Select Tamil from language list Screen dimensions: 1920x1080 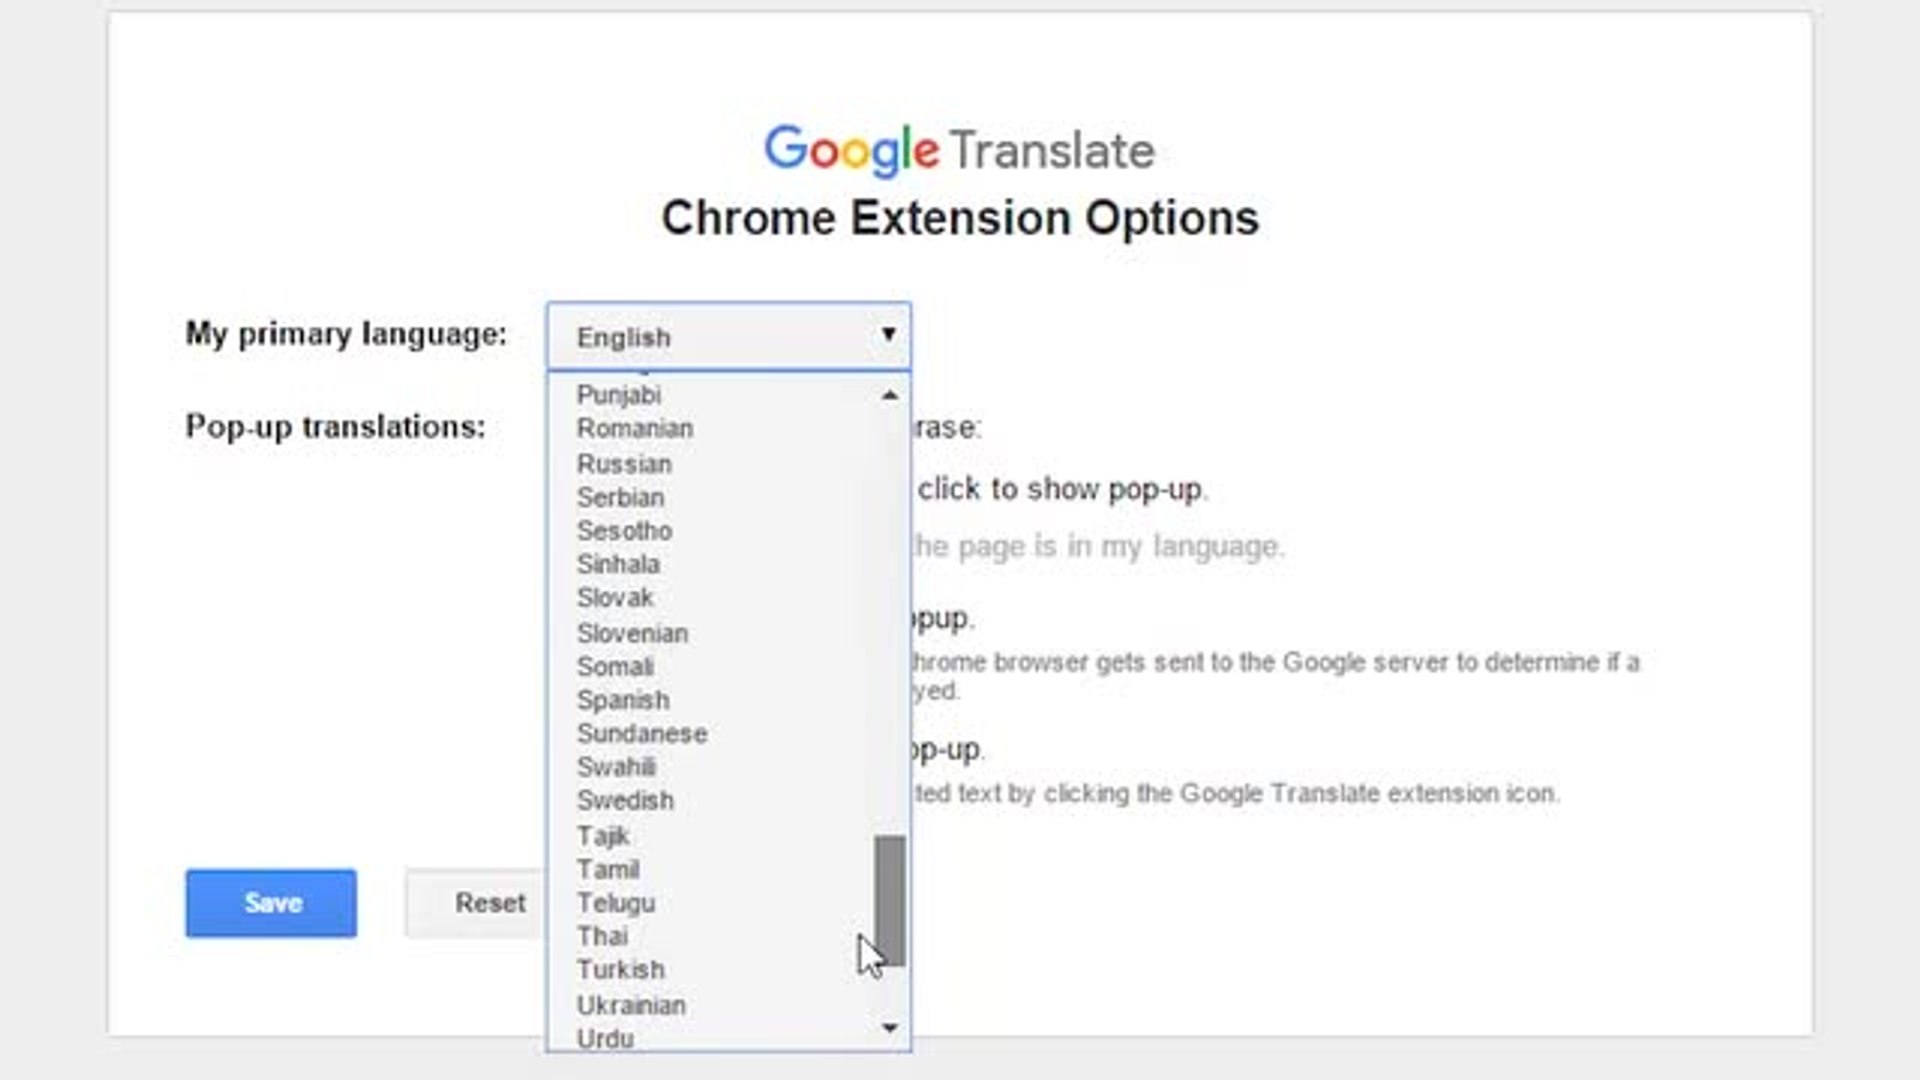(608, 869)
